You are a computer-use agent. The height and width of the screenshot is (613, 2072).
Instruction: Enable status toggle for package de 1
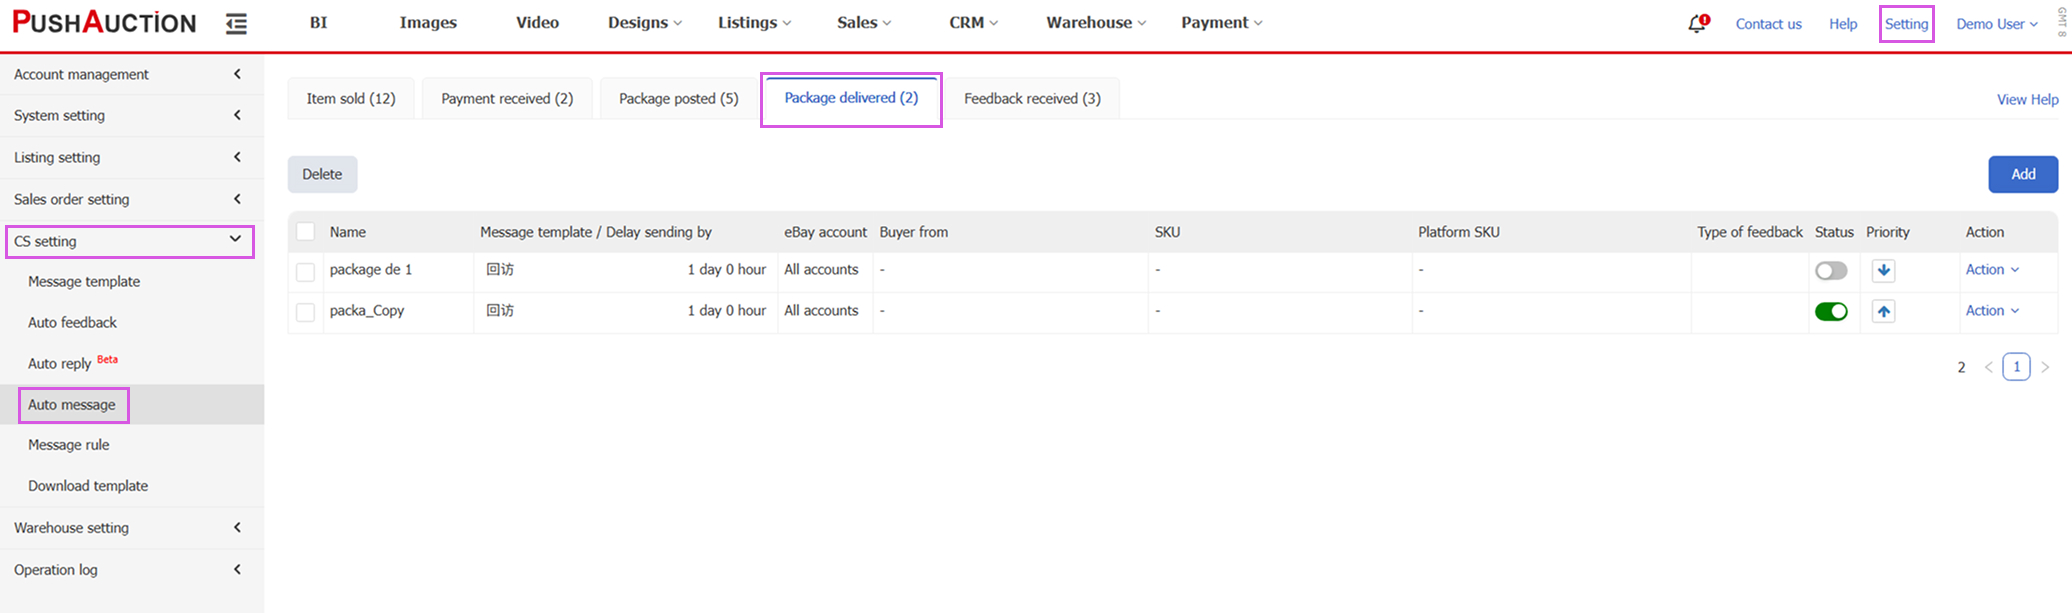pos(1831,270)
